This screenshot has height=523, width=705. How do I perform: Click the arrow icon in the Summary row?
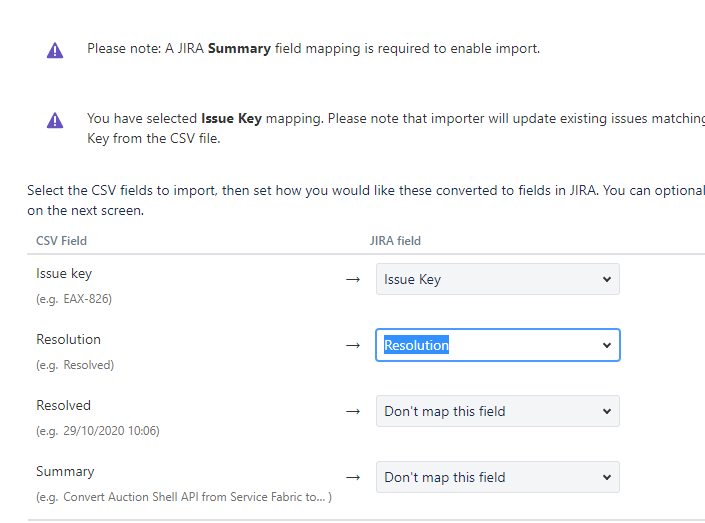click(352, 478)
